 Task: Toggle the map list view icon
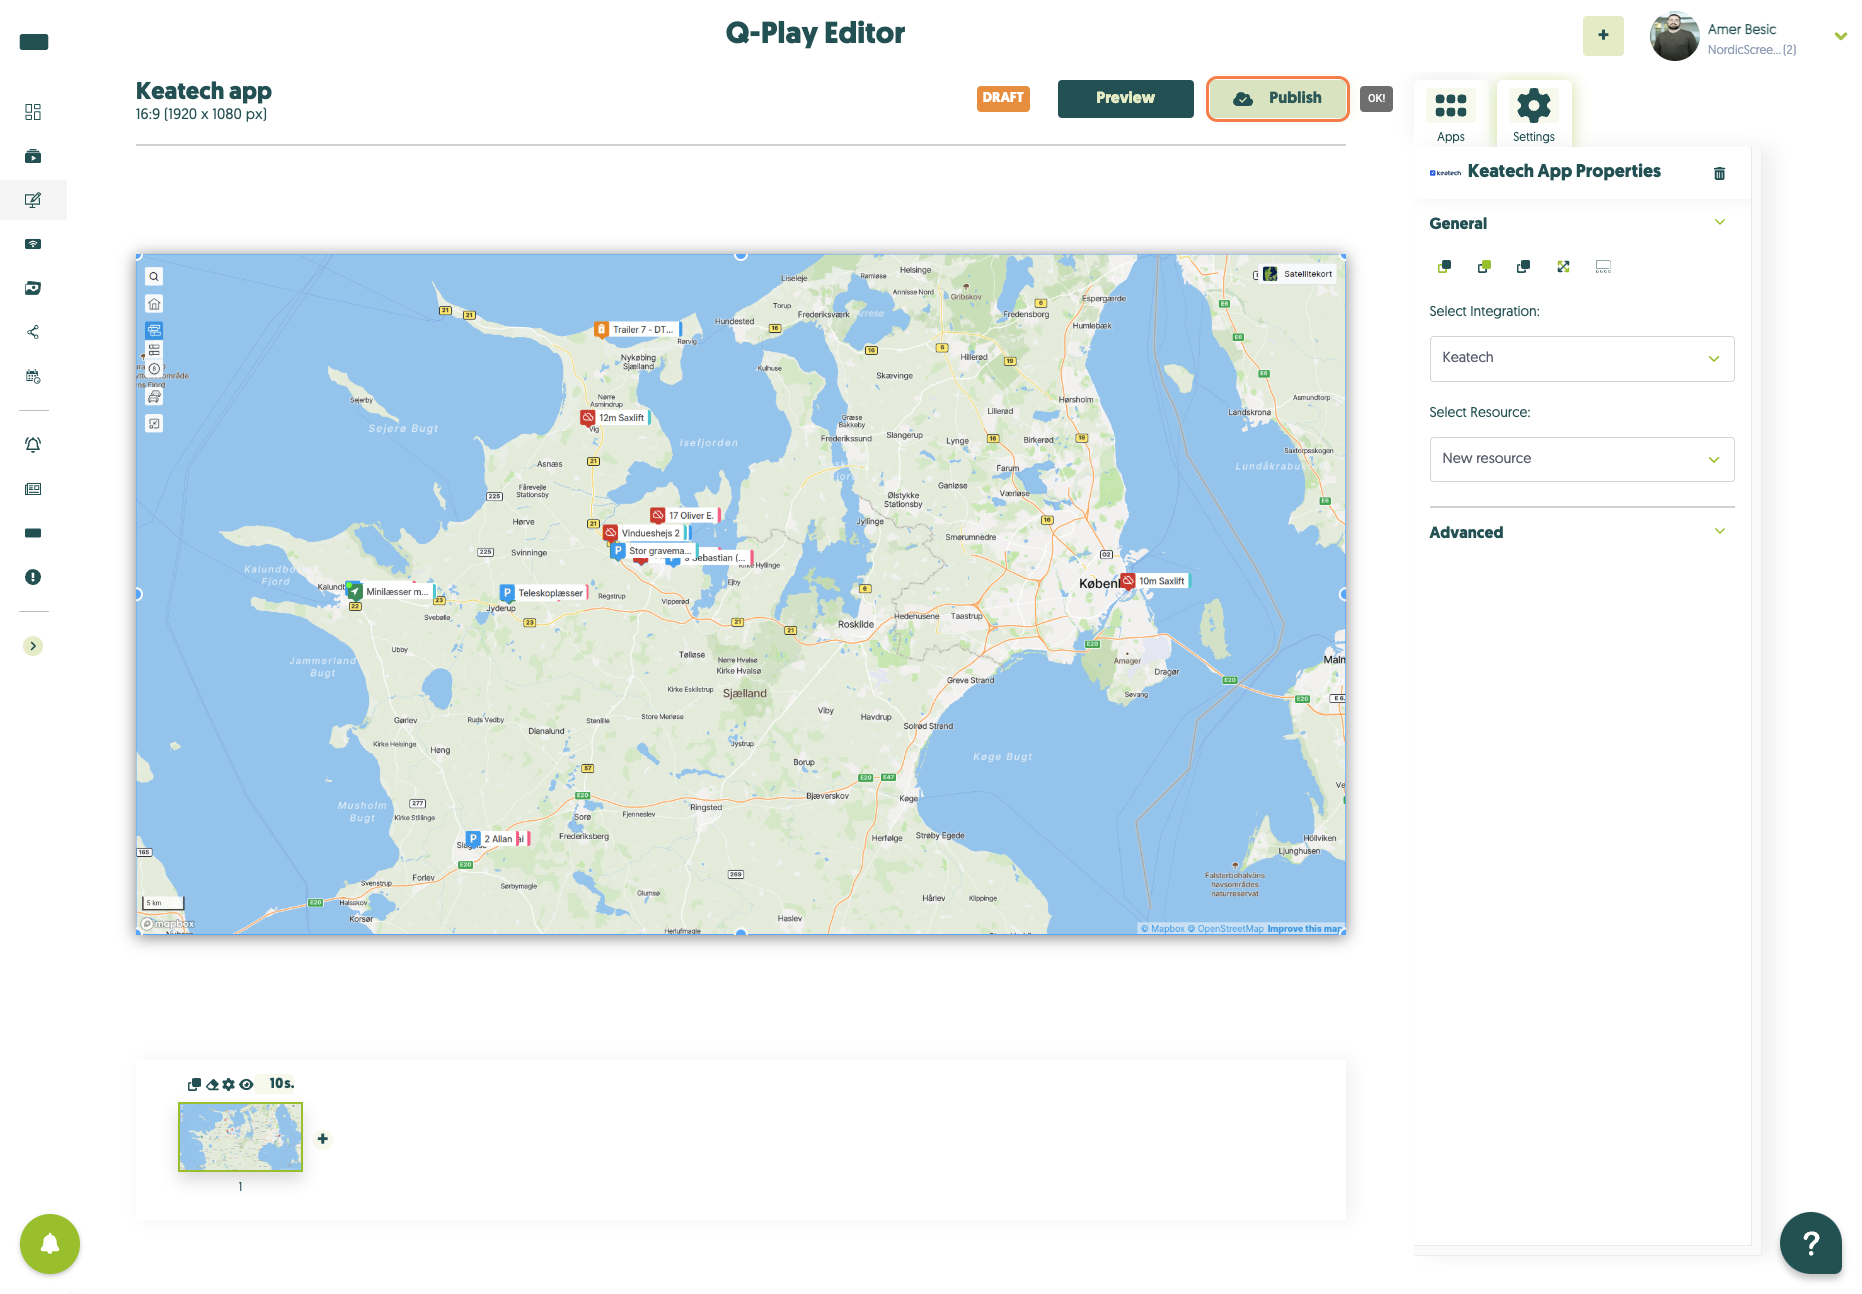point(154,350)
